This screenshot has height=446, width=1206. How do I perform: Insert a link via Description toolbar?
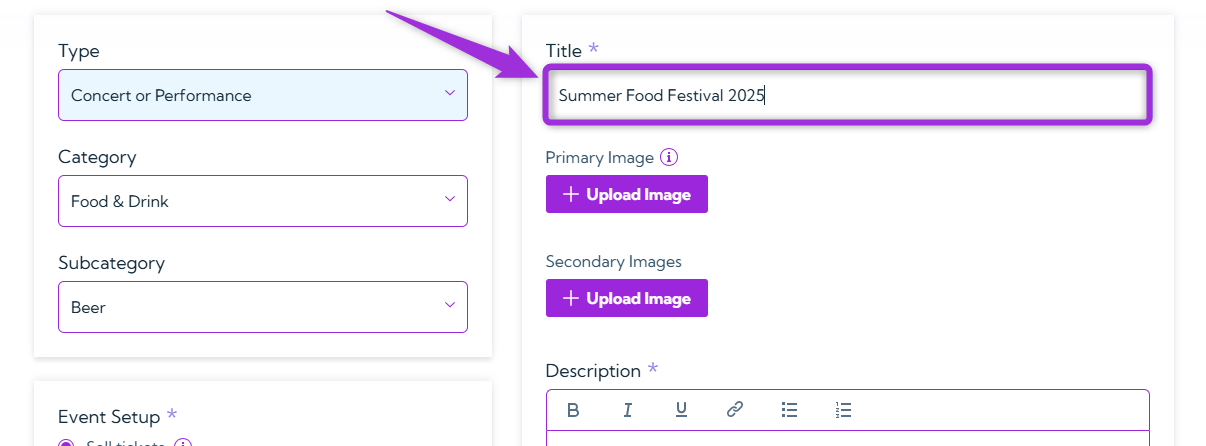735,409
